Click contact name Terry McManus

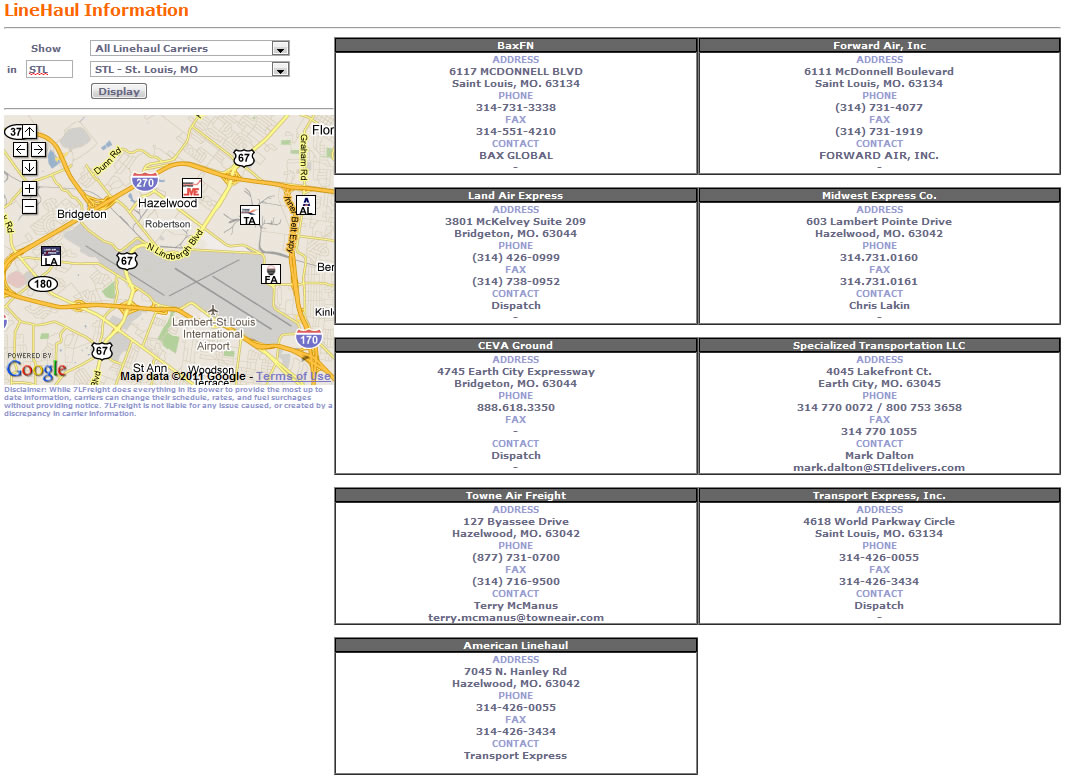[516, 606]
